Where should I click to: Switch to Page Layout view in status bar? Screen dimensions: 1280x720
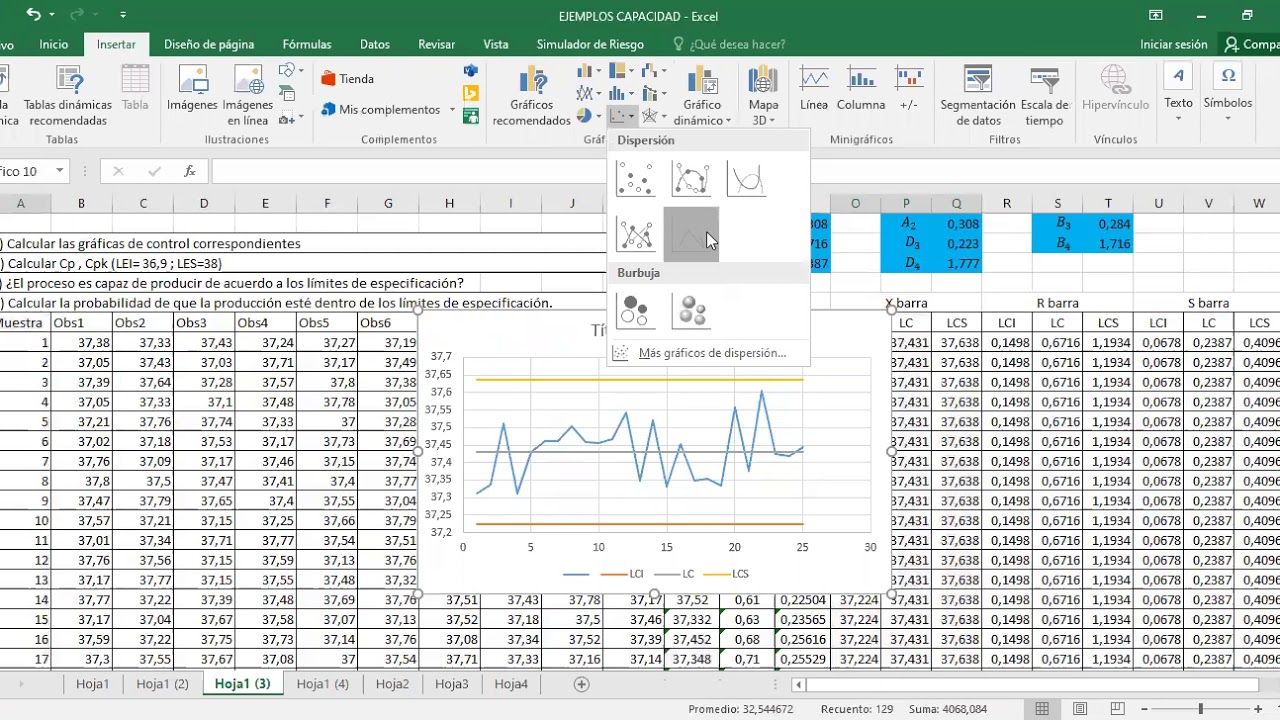coord(1081,709)
